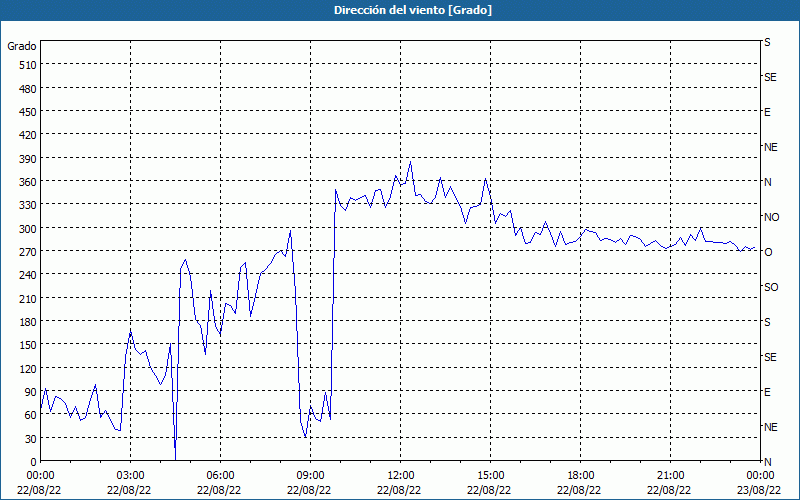Screen dimensions: 800x500
Task: Select the 150 y-axis value
Action: tap(28, 345)
